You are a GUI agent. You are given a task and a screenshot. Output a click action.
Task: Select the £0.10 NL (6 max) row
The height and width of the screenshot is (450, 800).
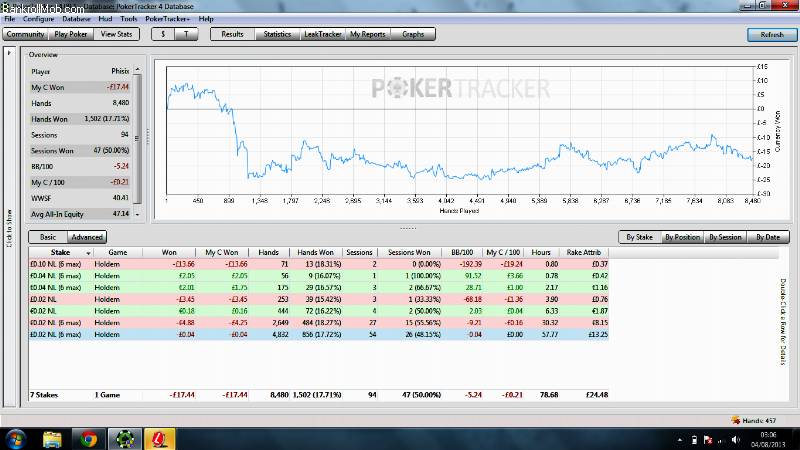pyautogui.click(x=318, y=264)
